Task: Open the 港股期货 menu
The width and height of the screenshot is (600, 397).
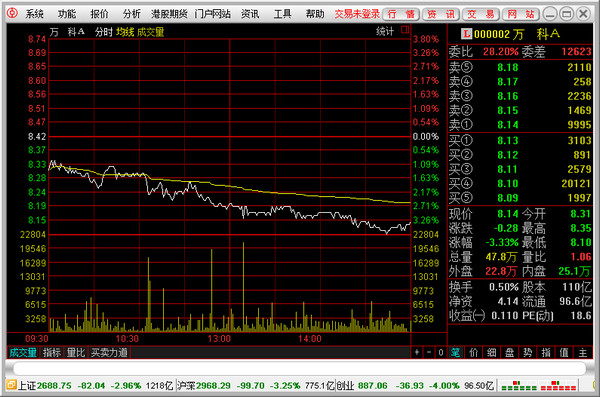Action: click(169, 14)
